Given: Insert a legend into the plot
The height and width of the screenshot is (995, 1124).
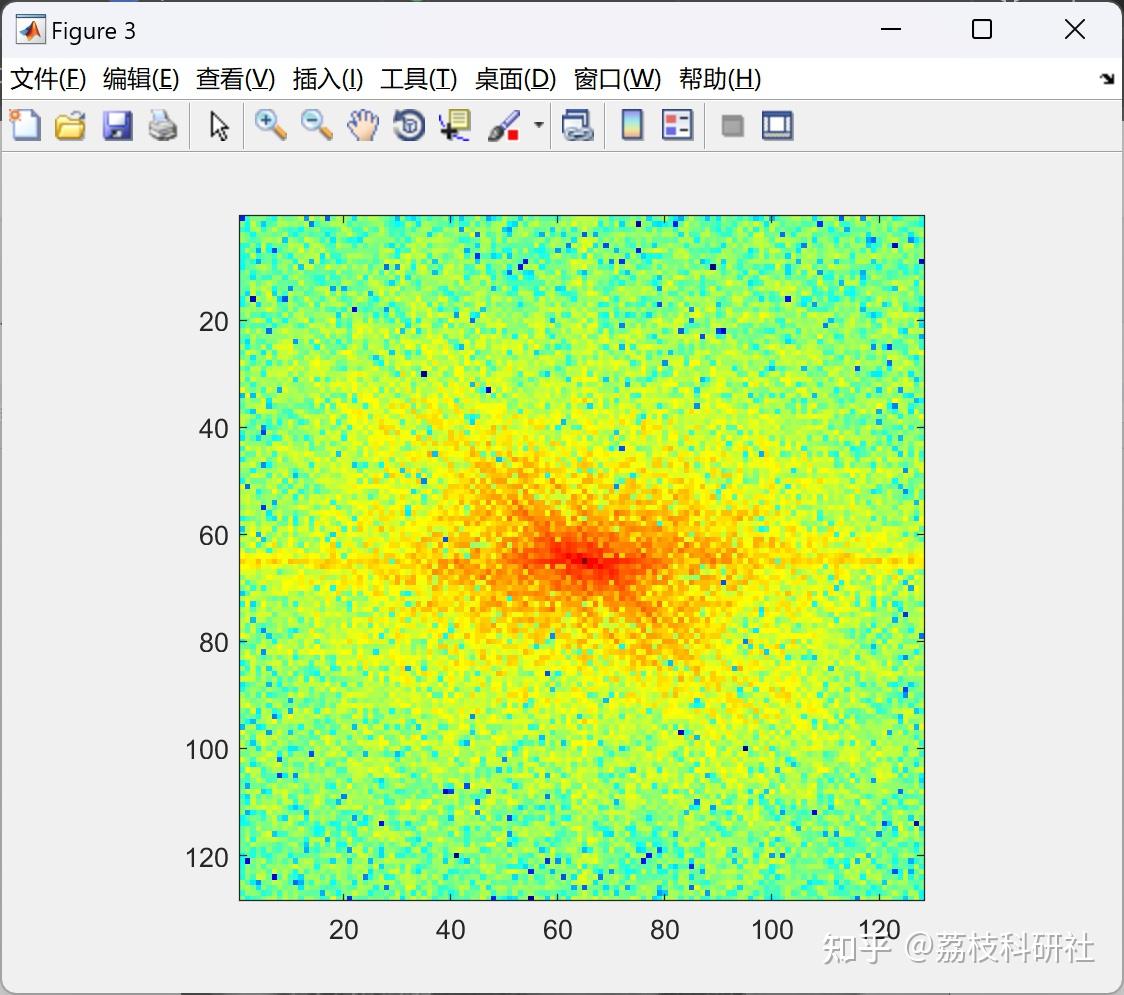Looking at the screenshot, I should 678,125.
